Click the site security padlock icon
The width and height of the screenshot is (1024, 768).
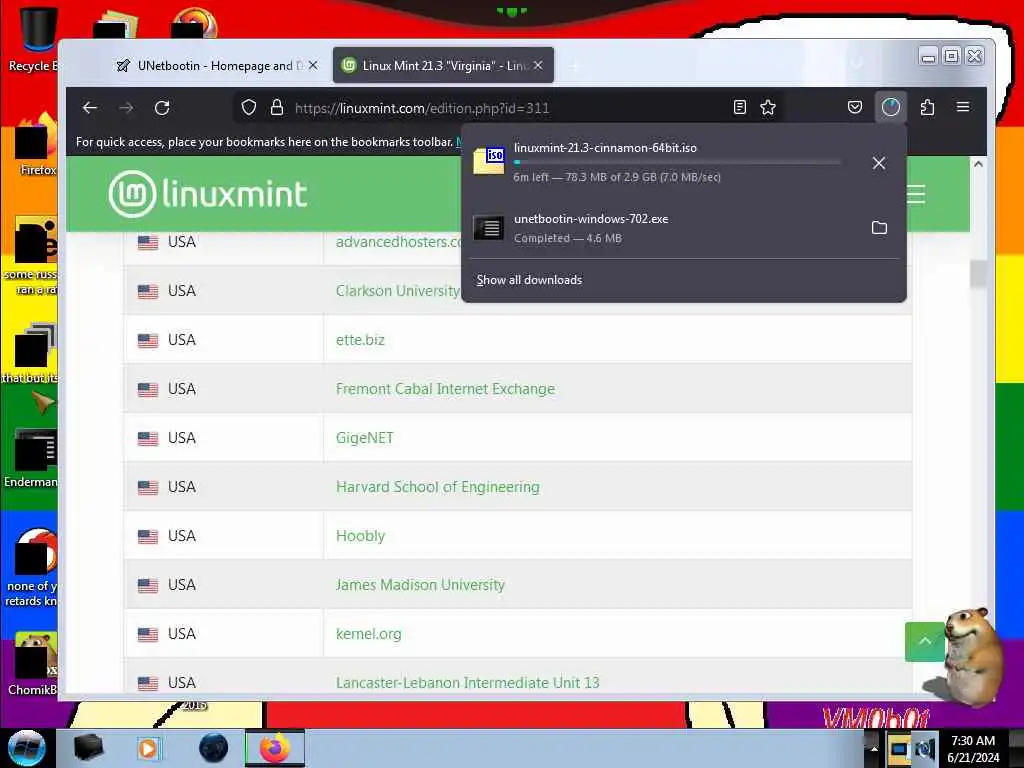pyautogui.click(x=277, y=108)
